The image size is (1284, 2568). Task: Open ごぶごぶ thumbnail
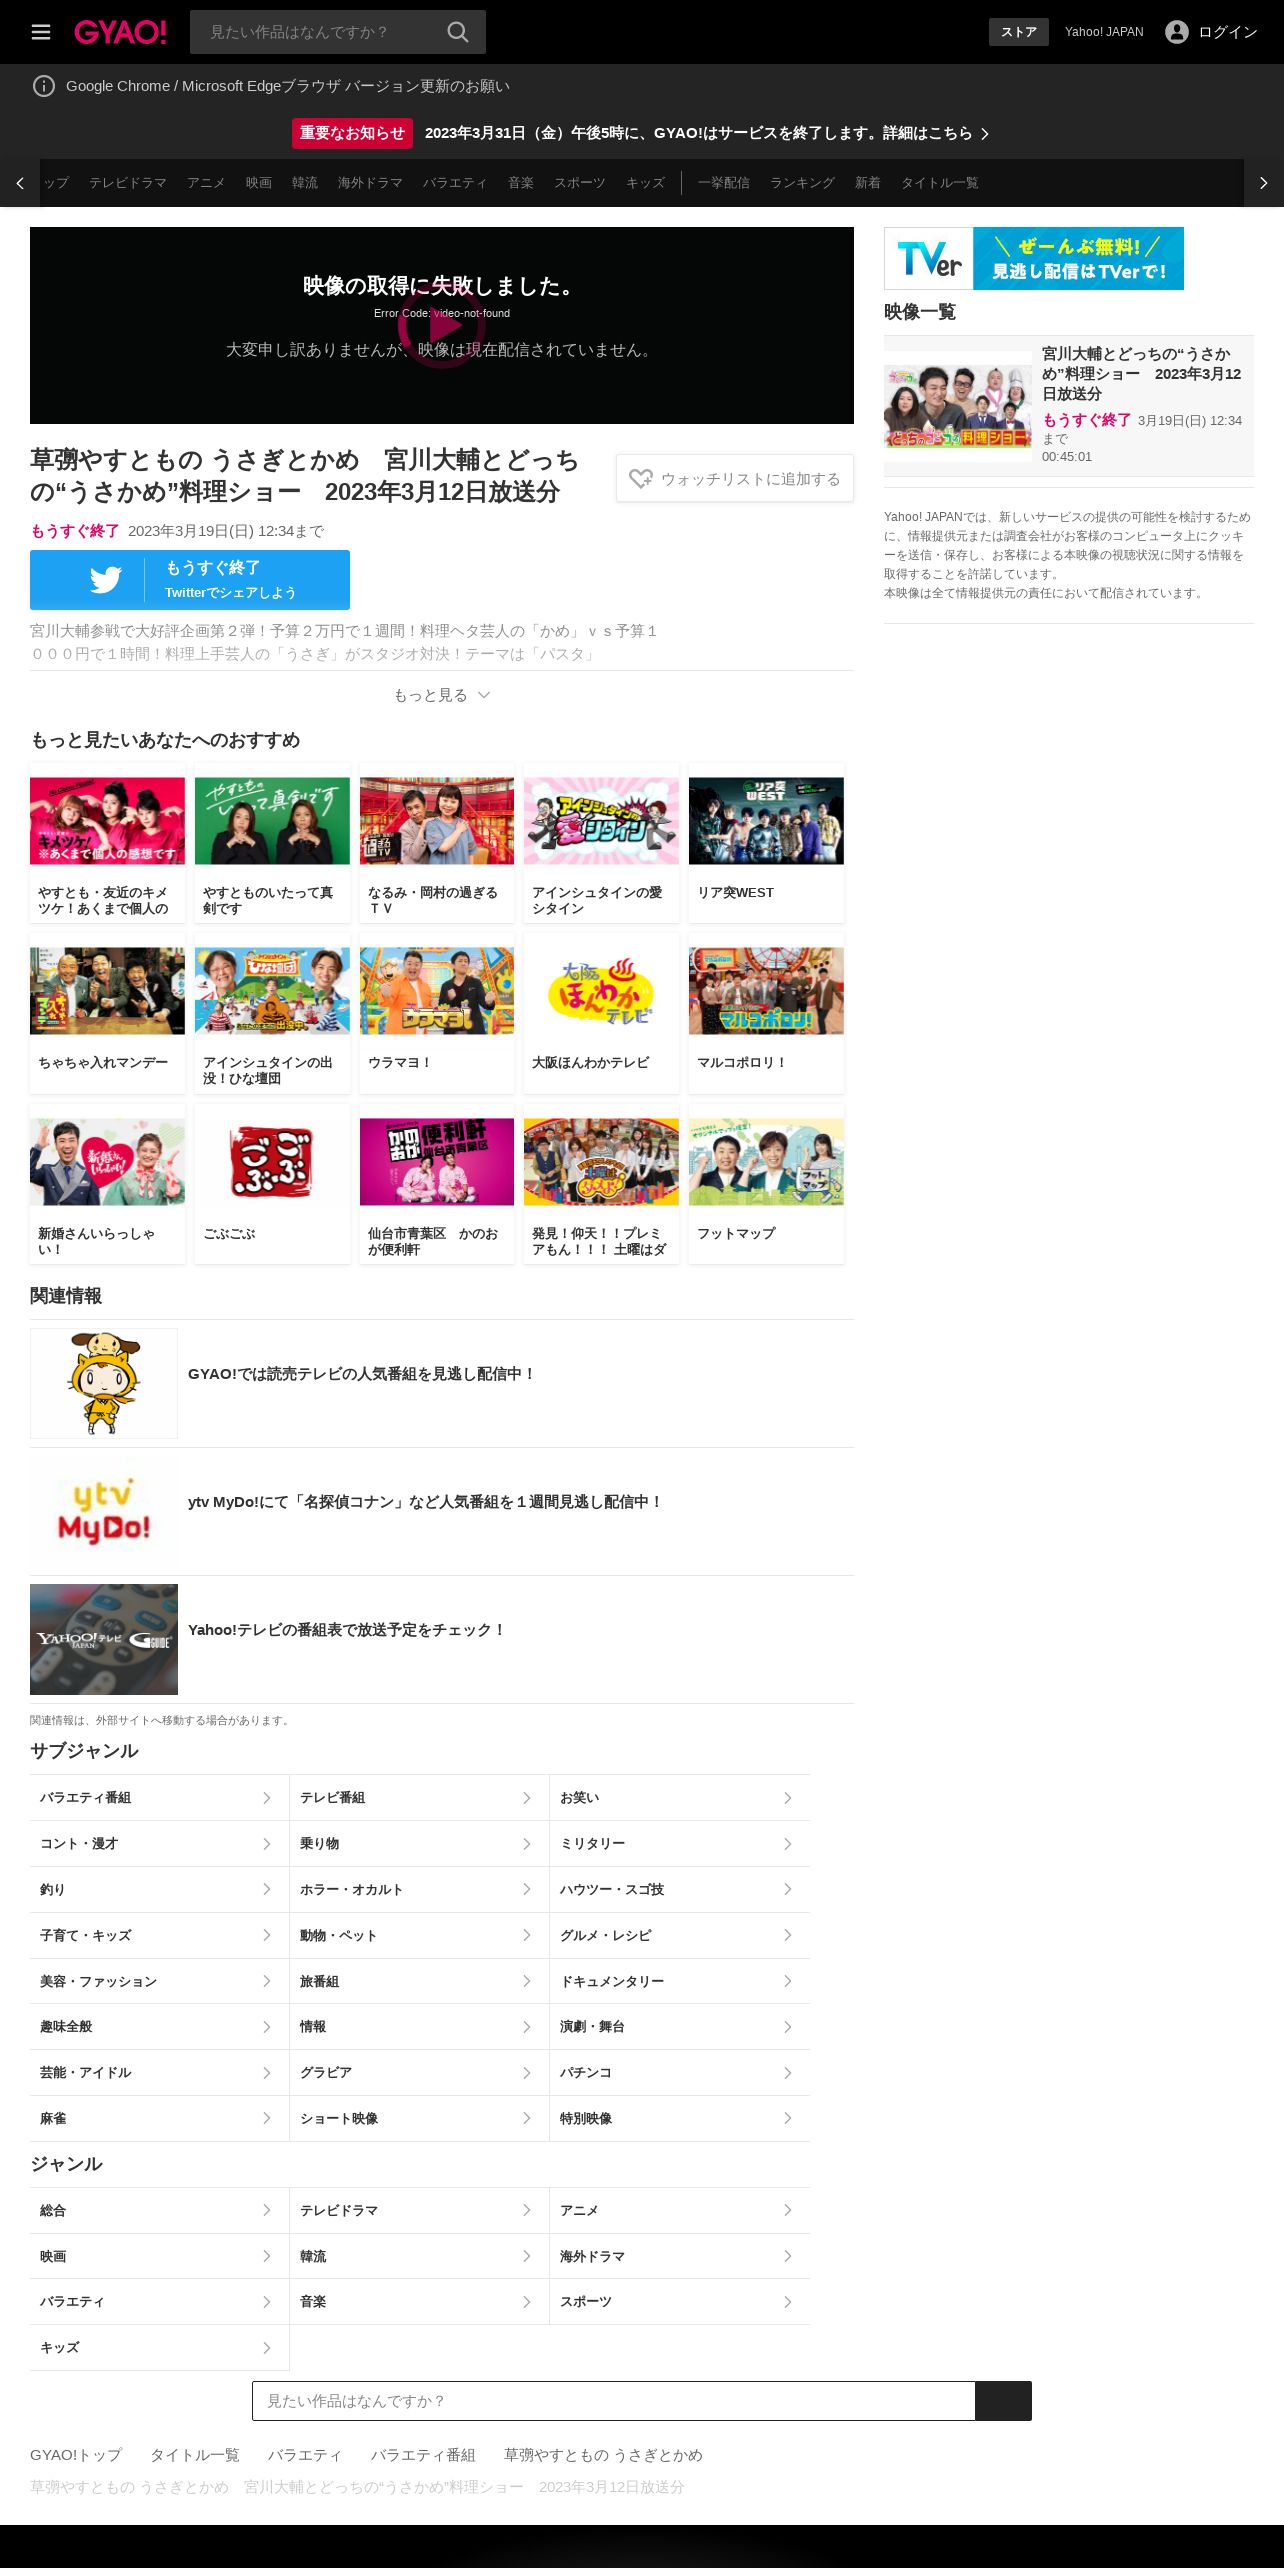point(272,1162)
